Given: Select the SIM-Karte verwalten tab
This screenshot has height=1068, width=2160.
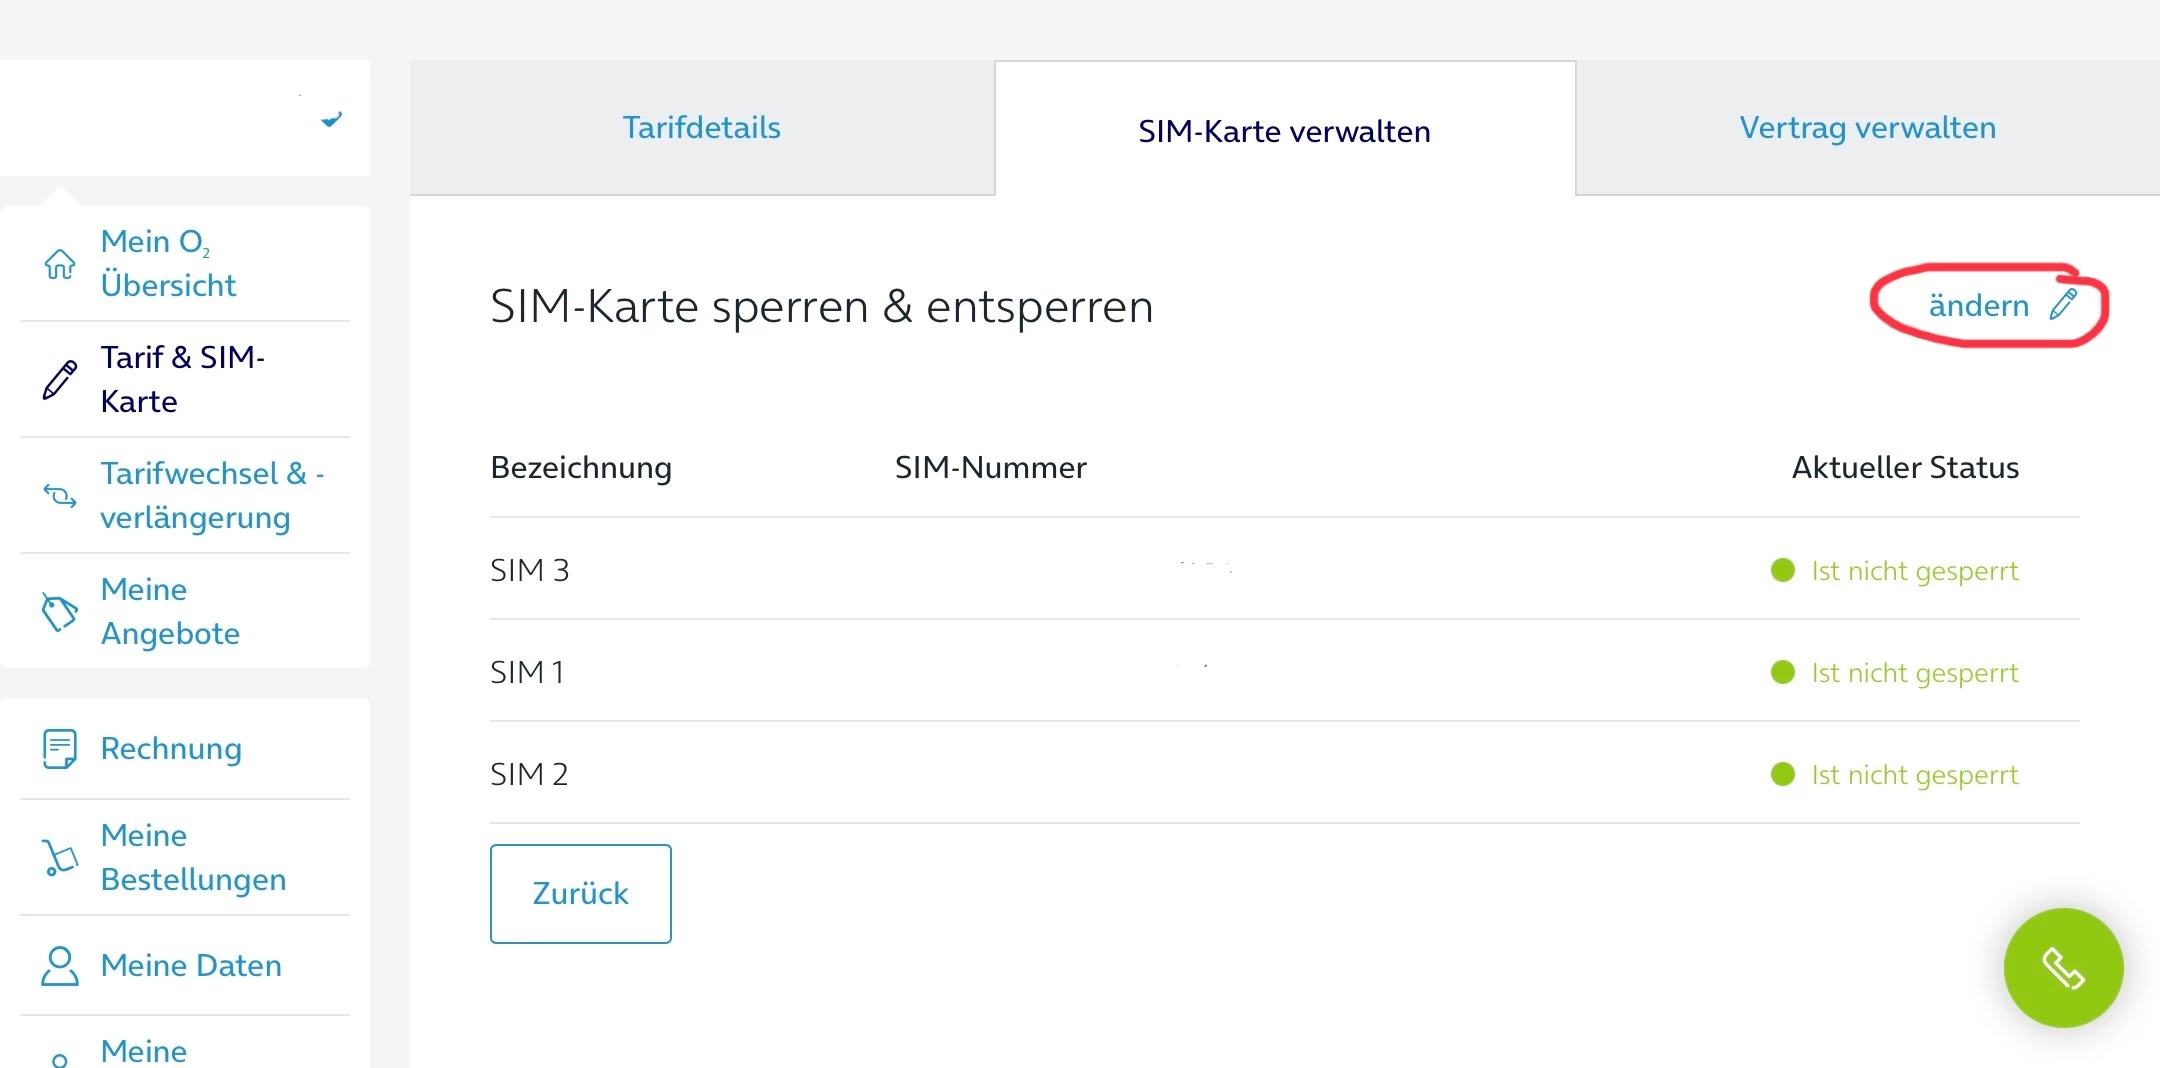Looking at the screenshot, I should pos(1284,131).
